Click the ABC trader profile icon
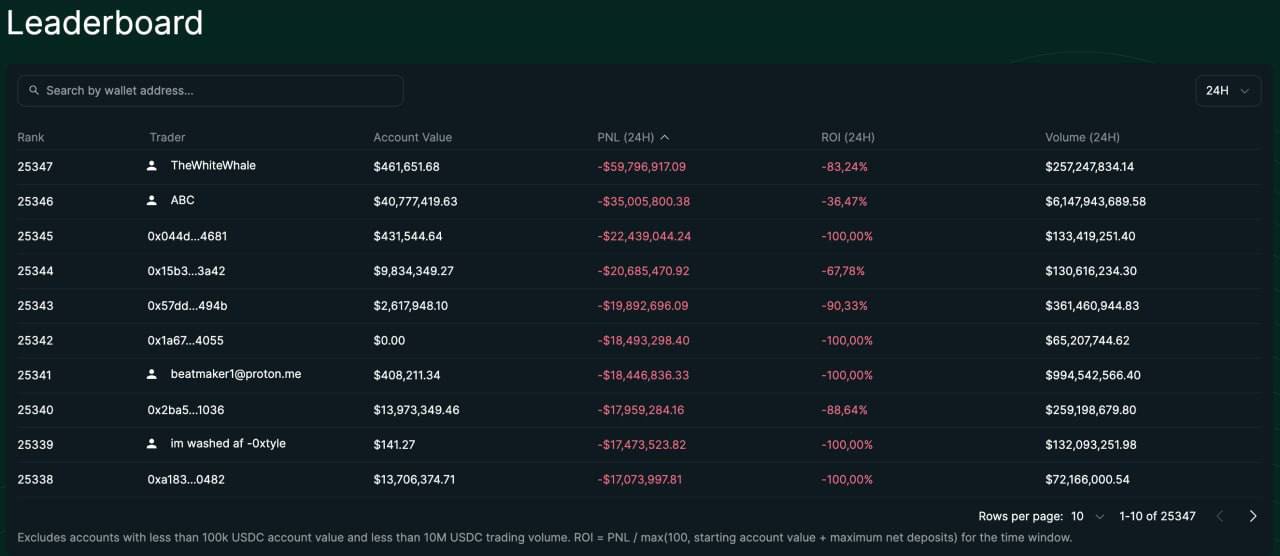The width and height of the screenshot is (1280, 556). pyautogui.click(x=152, y=201)
